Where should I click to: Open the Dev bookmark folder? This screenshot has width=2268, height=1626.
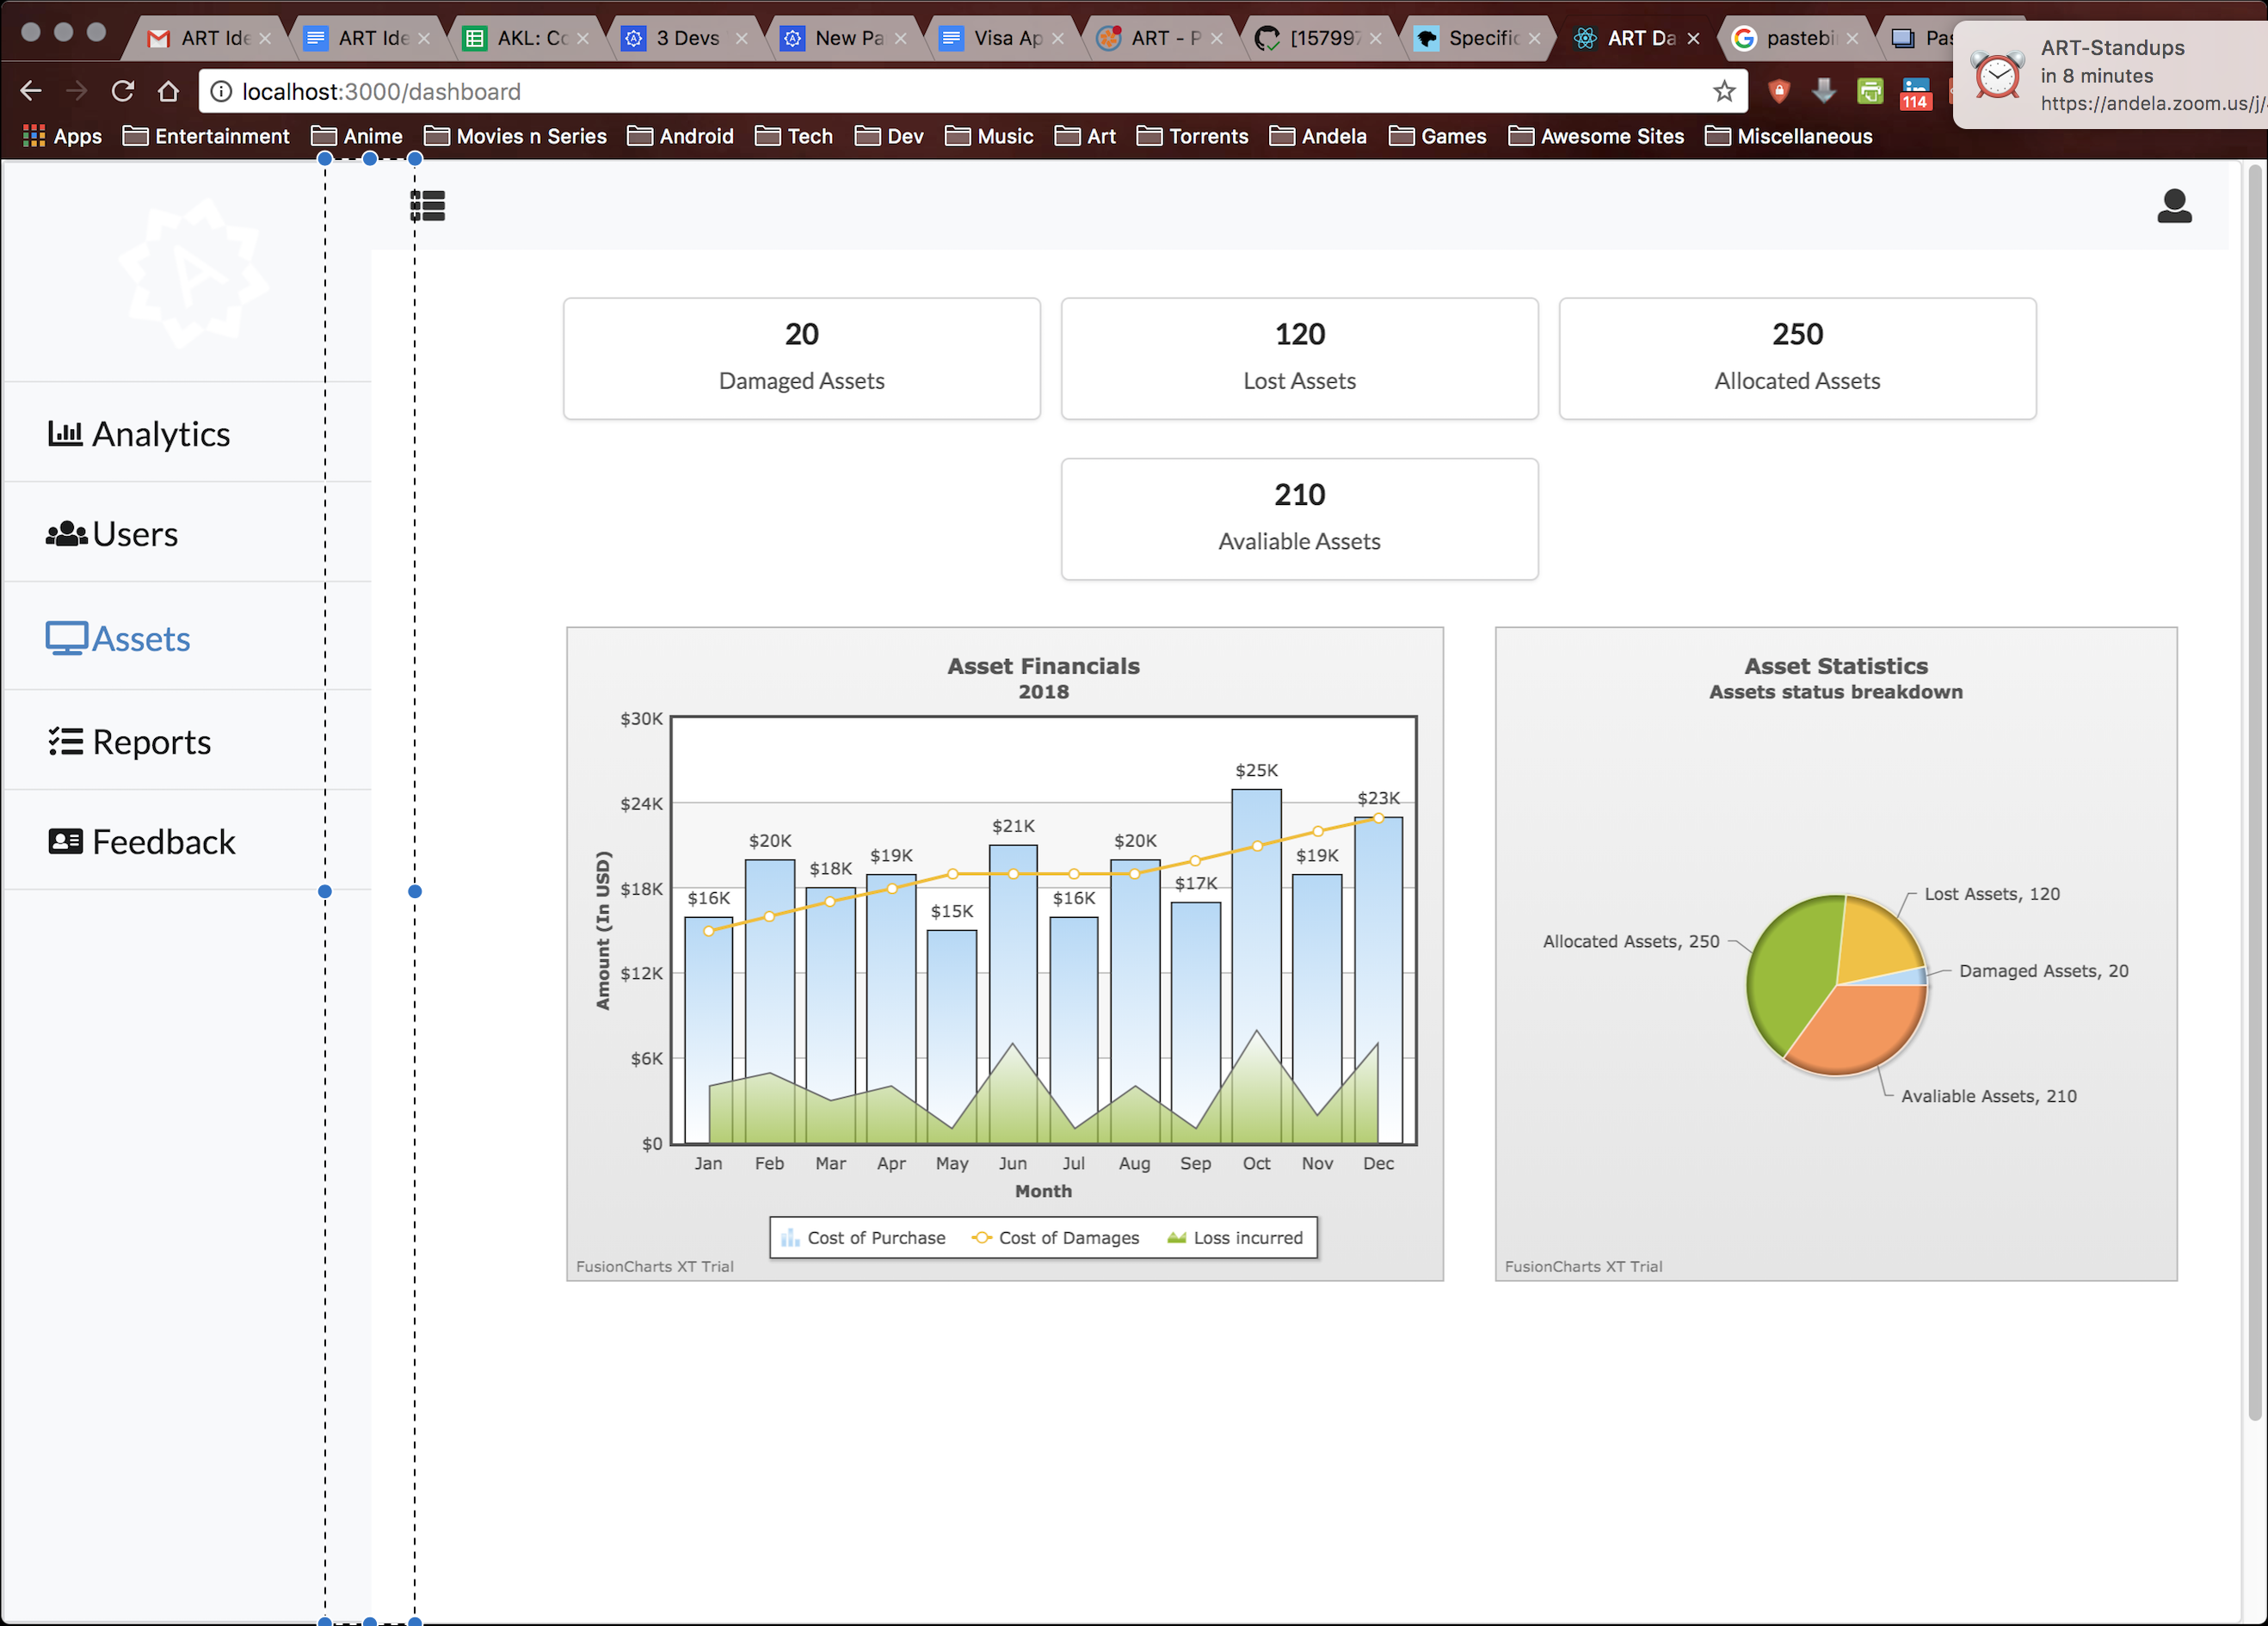[889, 136]
